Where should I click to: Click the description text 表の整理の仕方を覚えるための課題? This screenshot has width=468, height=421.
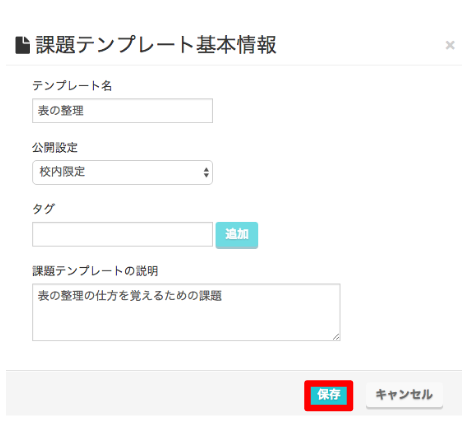pyautogui.click(x=130, y=296)
